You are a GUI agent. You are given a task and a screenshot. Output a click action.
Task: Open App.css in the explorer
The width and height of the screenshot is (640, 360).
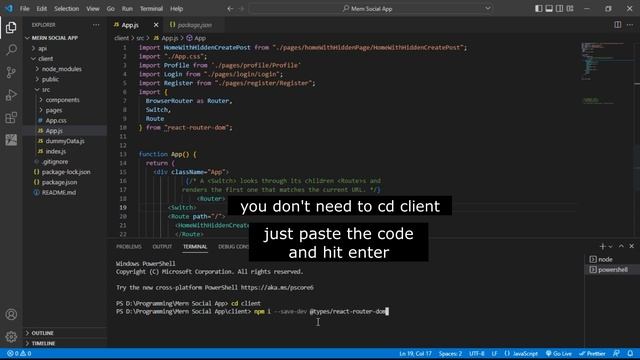56,120
